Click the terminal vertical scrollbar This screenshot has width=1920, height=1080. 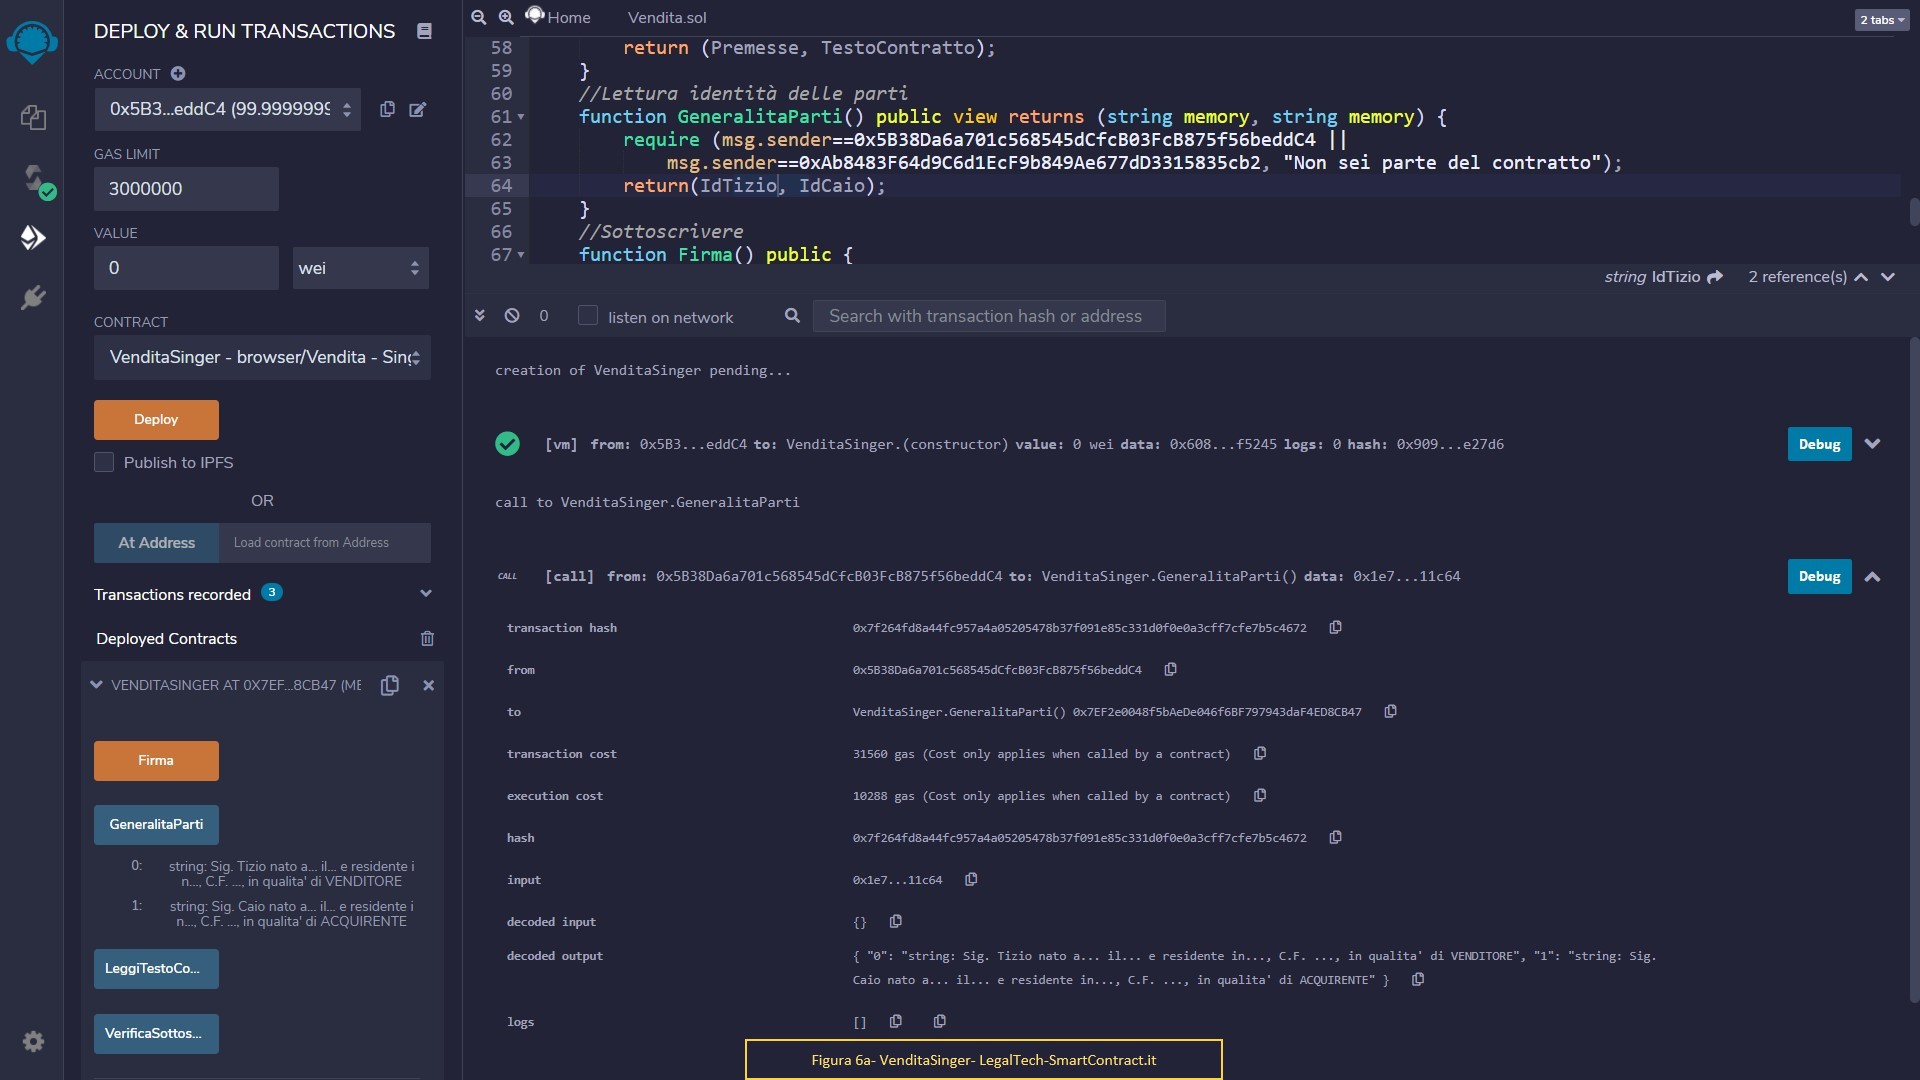coord(1914,670)
